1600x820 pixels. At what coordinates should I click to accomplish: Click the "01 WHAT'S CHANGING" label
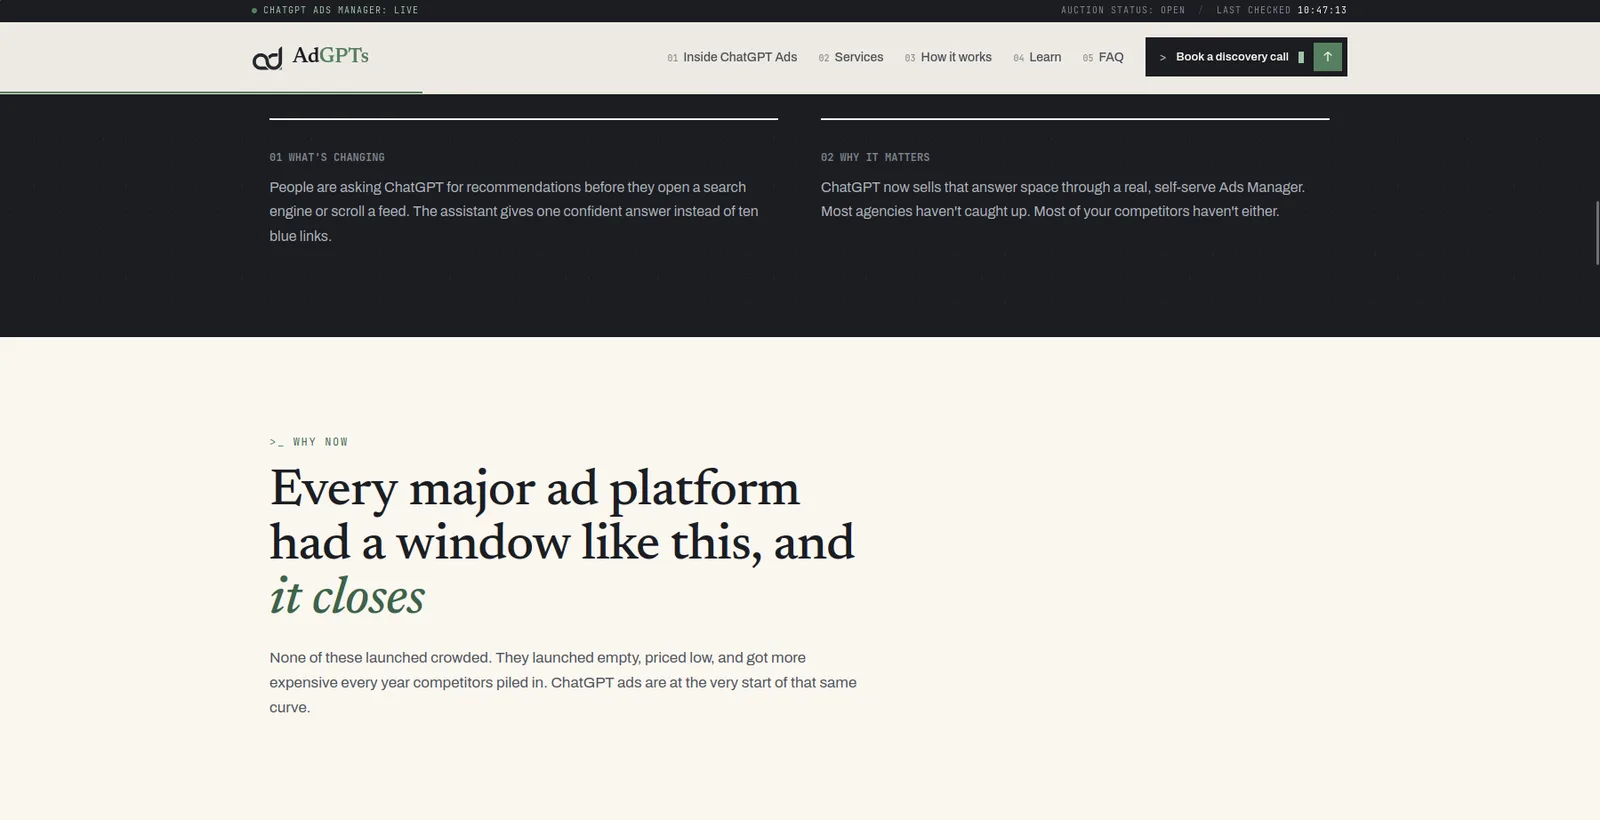(x=327, y=157)
